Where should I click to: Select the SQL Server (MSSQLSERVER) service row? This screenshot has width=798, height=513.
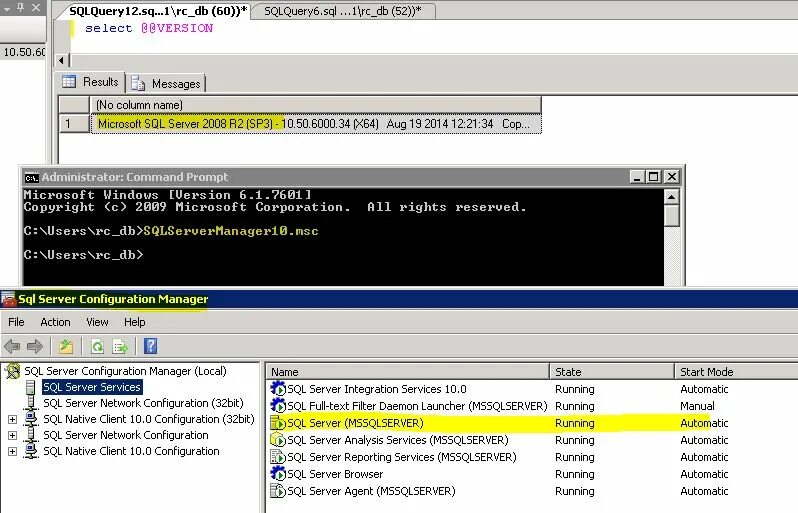(x=532, y=423)
